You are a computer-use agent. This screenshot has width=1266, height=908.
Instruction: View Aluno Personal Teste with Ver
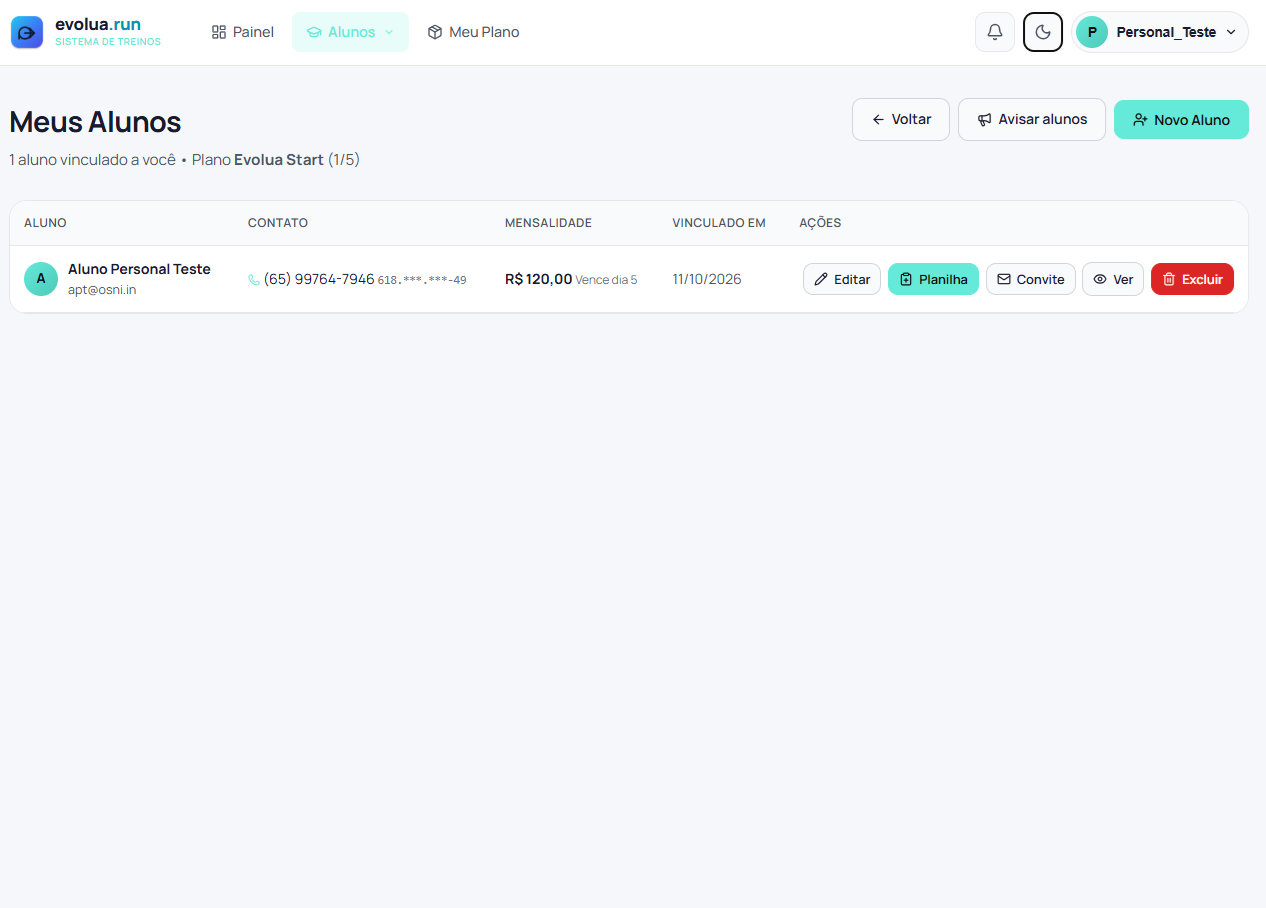1113,279
